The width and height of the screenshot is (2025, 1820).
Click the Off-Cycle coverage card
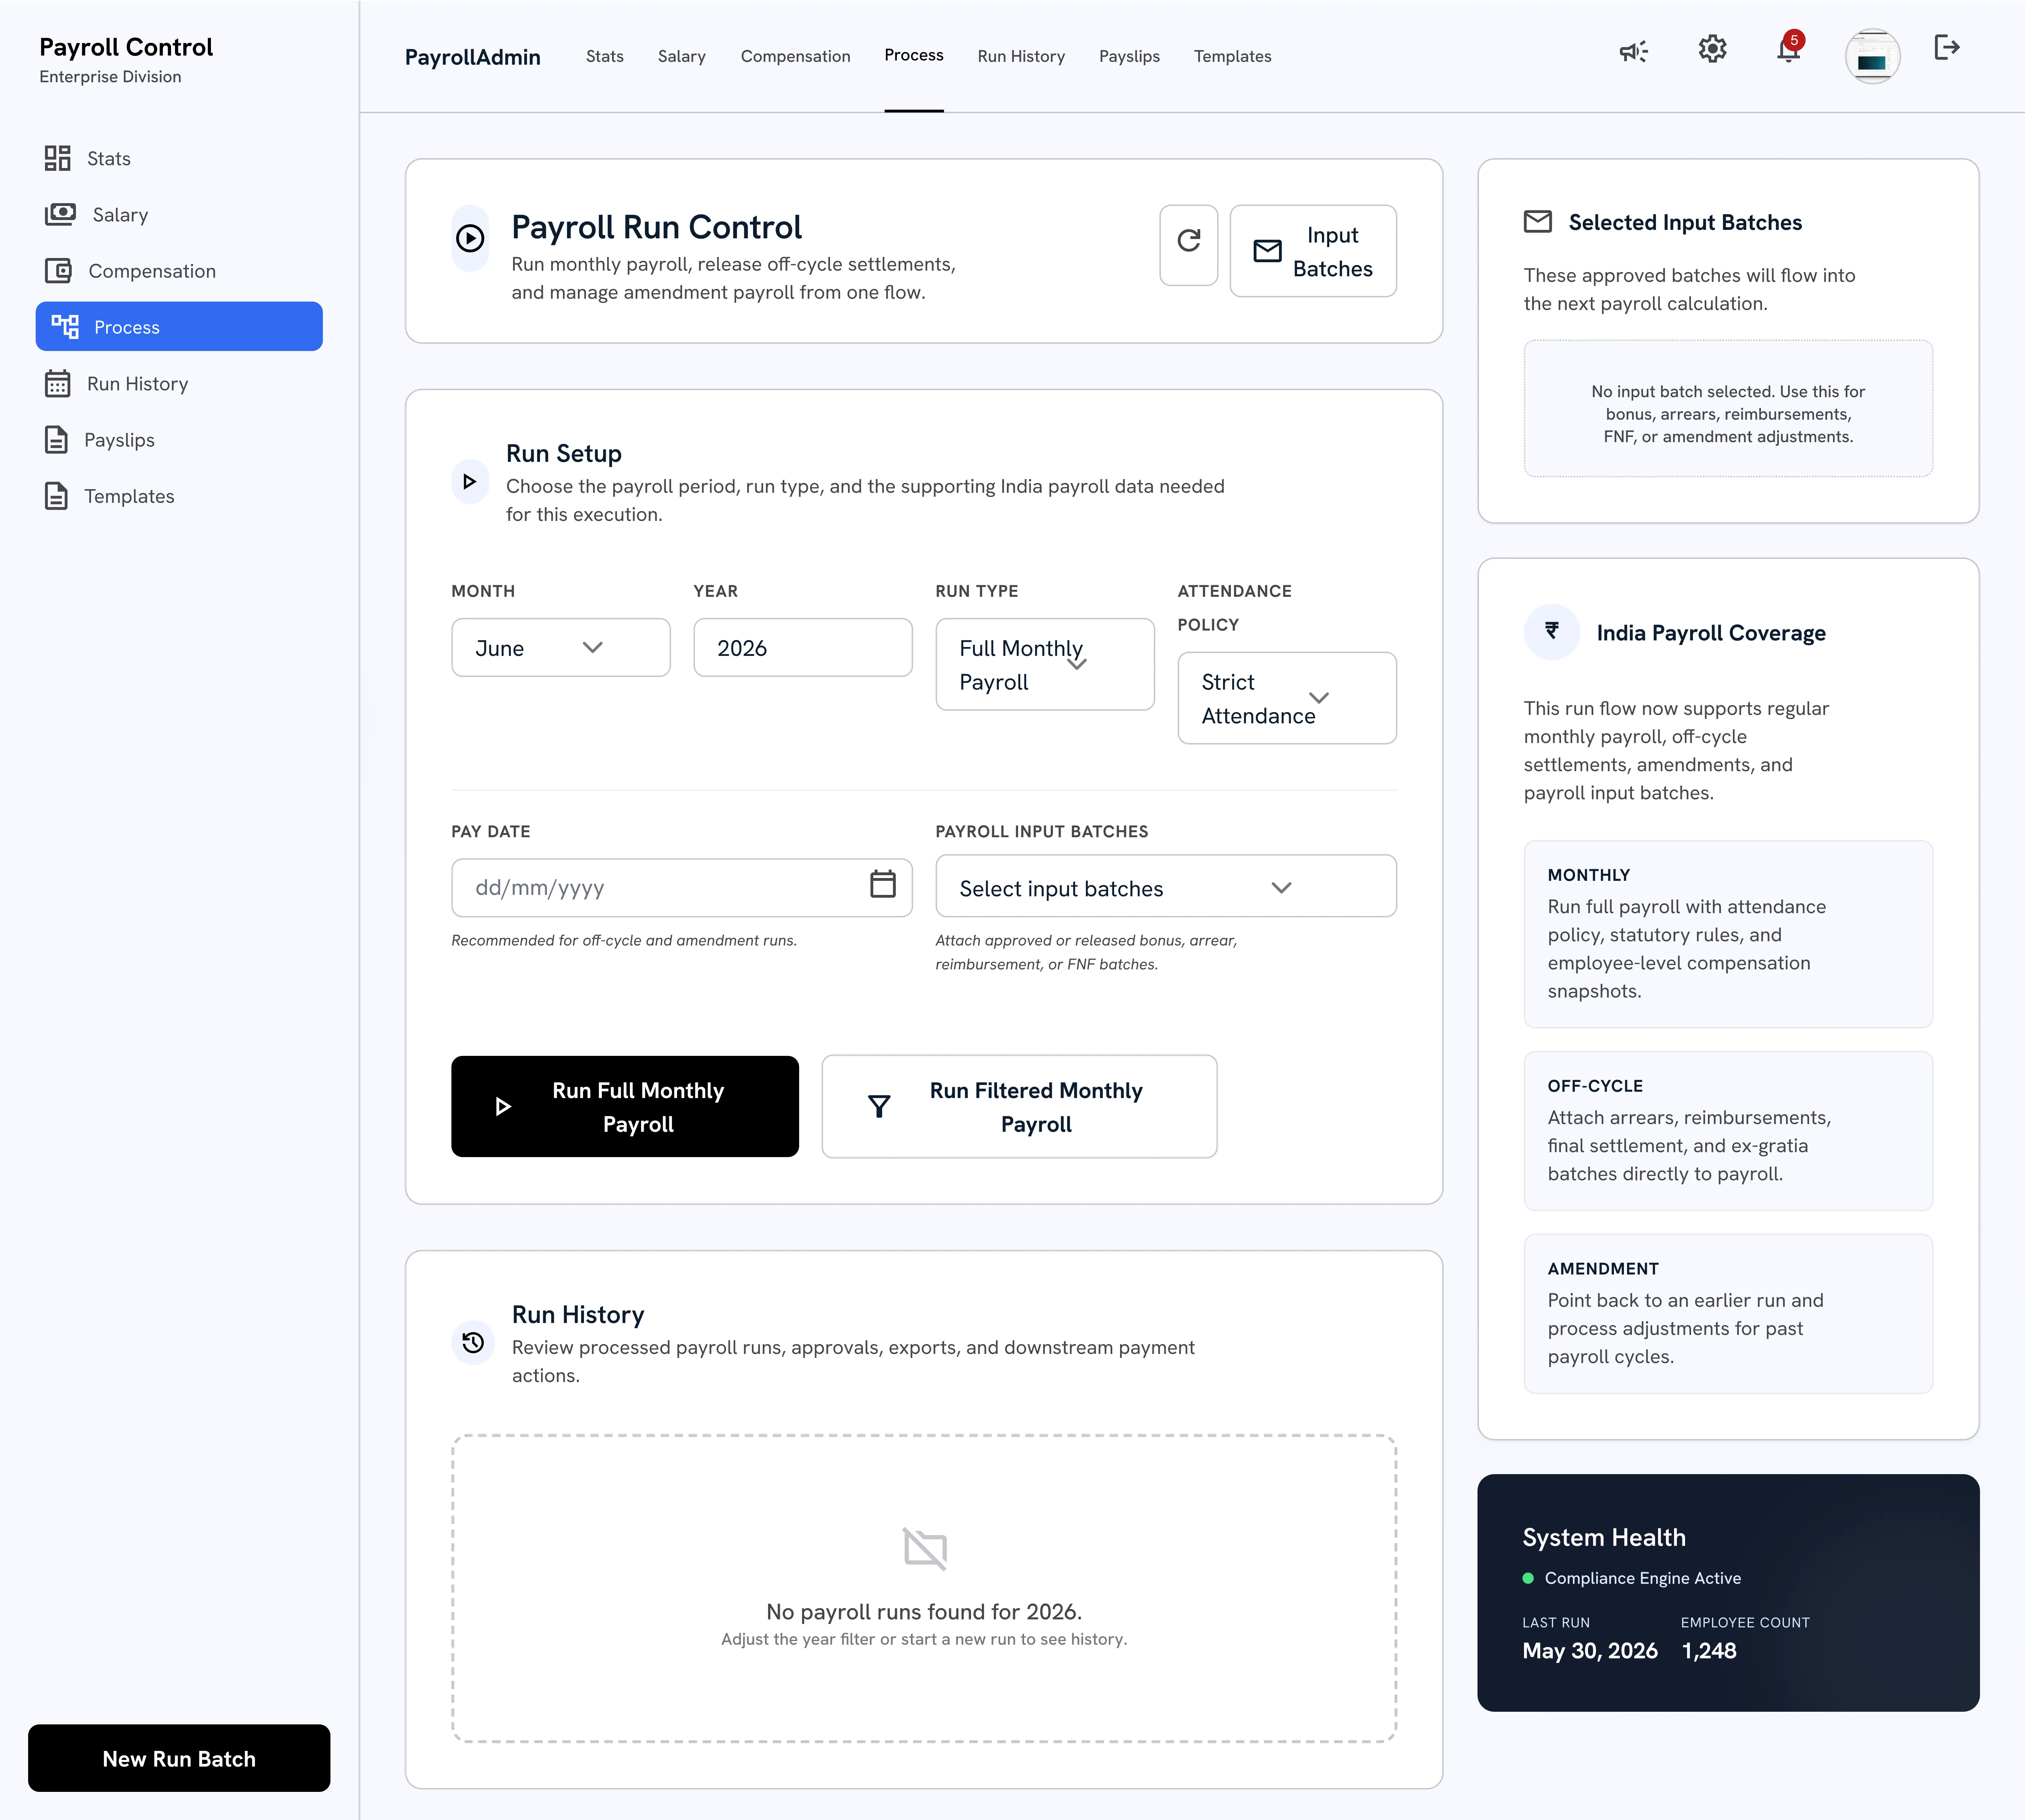(1728, 1131)
